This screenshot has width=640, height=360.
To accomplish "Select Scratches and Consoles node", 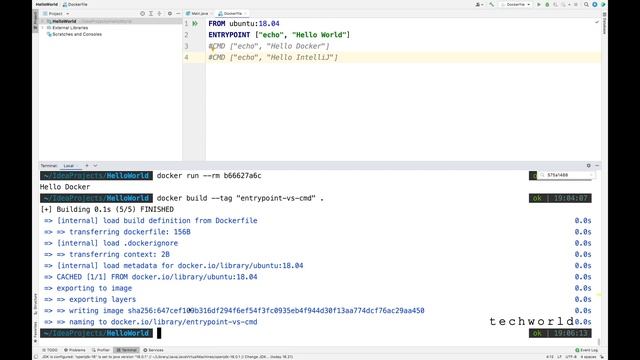I will (77, 34).
